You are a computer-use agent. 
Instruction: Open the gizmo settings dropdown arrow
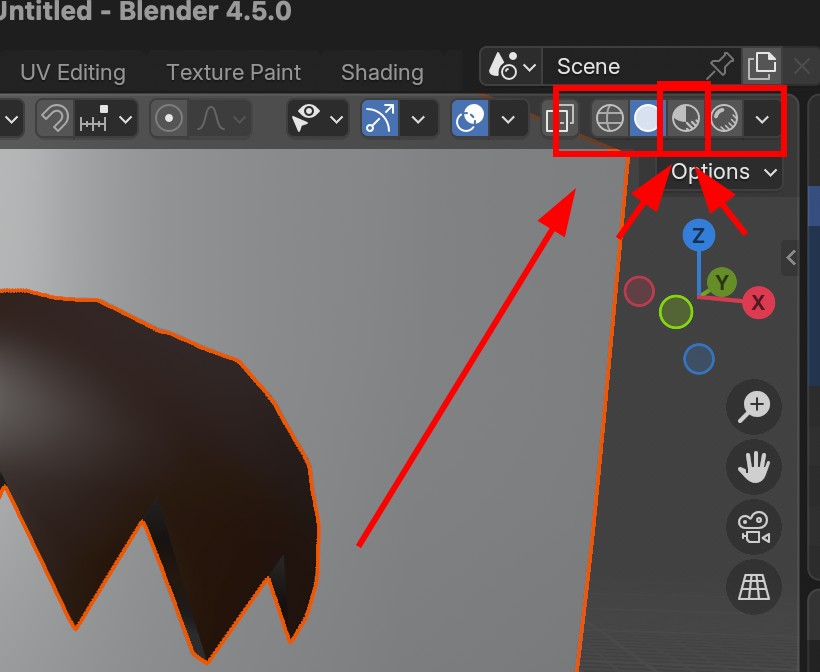click(419, 119)
